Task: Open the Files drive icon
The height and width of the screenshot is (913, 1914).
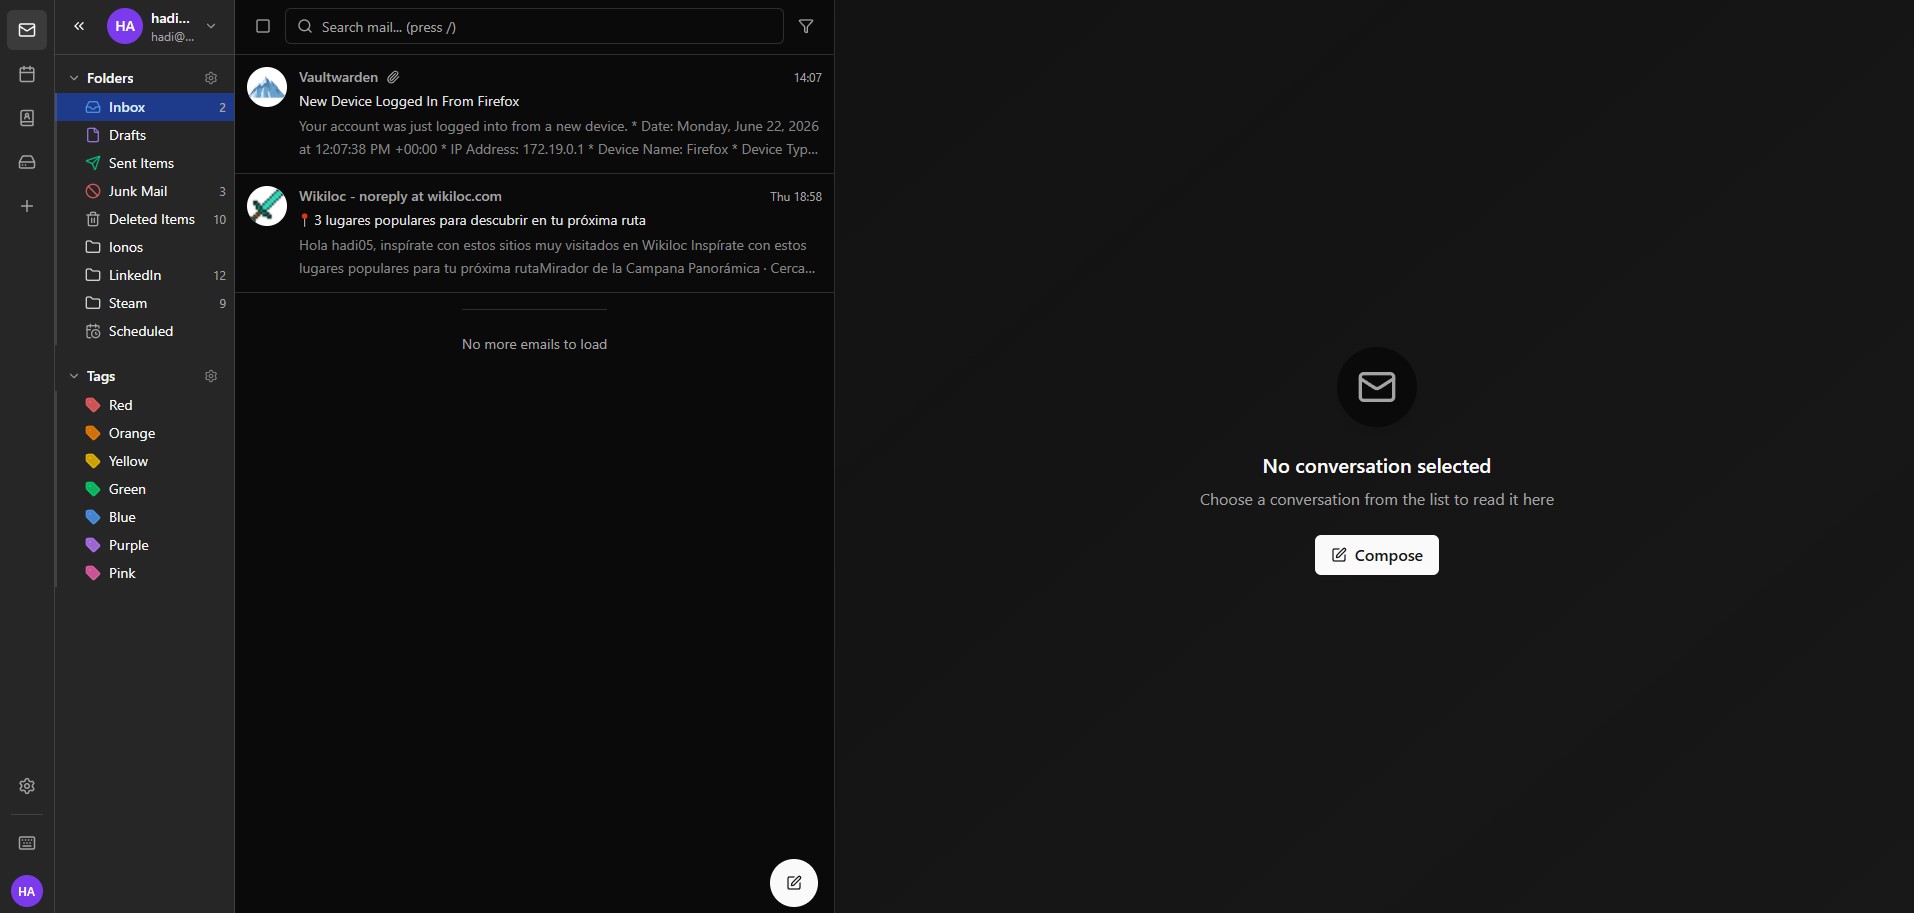Action: click(x=27, y=162)
